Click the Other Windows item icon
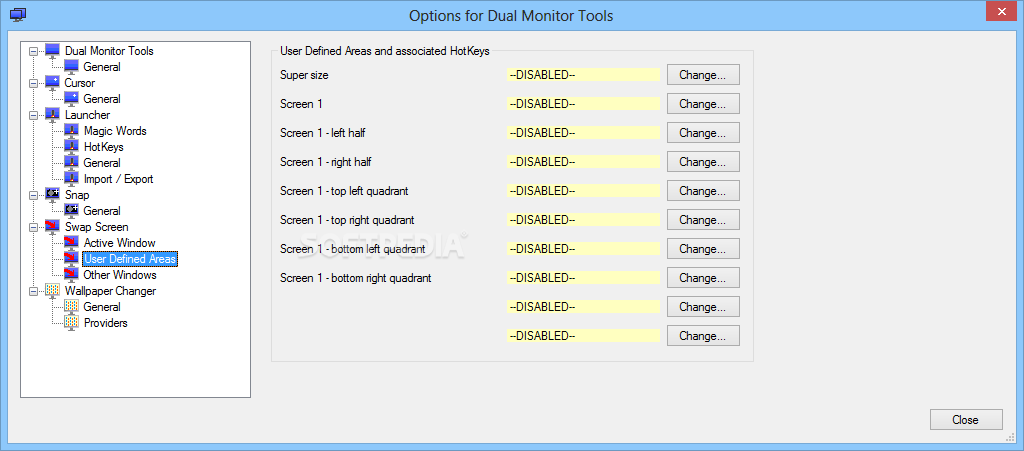Image resolution: width=1024 pixels, height=451 pixels. click(x=71, y=275)
